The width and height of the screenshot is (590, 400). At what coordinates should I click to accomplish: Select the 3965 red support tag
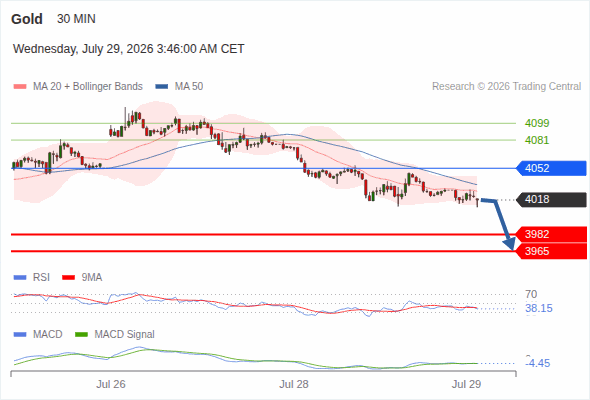pyautogui.click(x=551, y=251)
